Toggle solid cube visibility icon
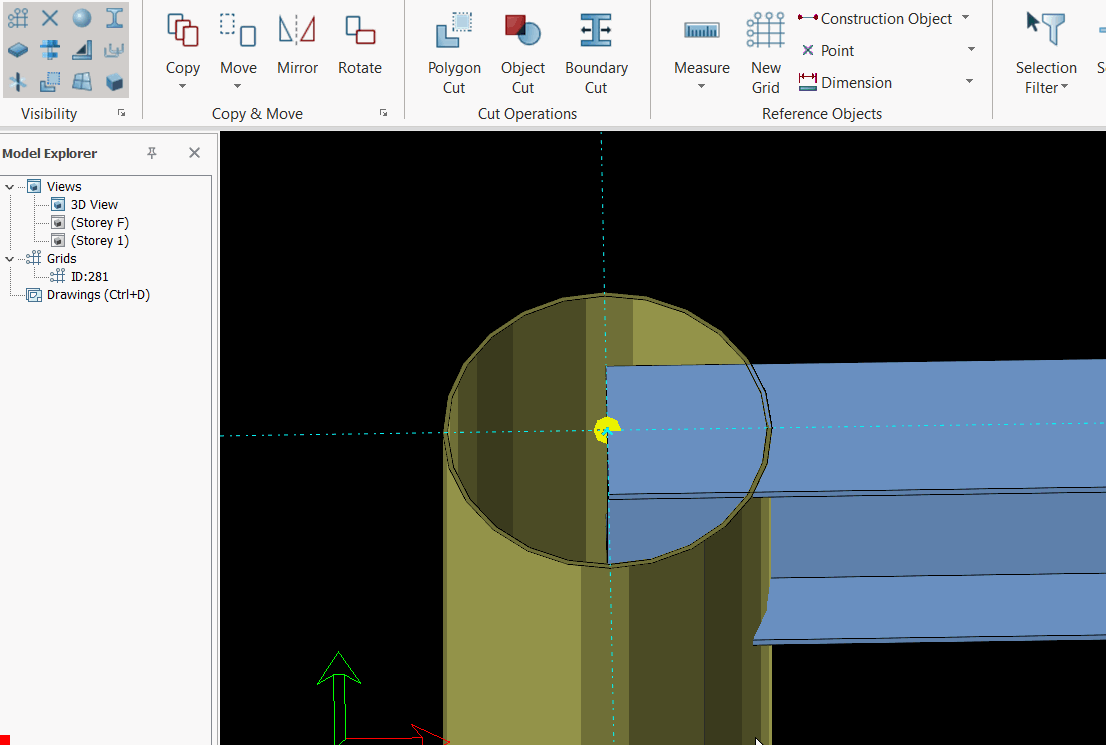Image resolution: width=1106 pixels, height=745 pixels. (x=115, y=82)
